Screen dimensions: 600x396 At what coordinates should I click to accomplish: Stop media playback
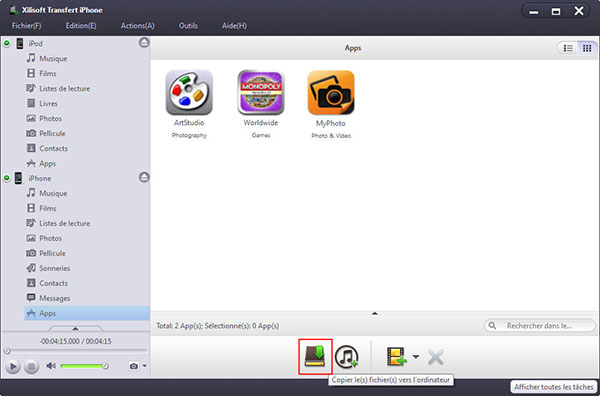tap(31, 367)
